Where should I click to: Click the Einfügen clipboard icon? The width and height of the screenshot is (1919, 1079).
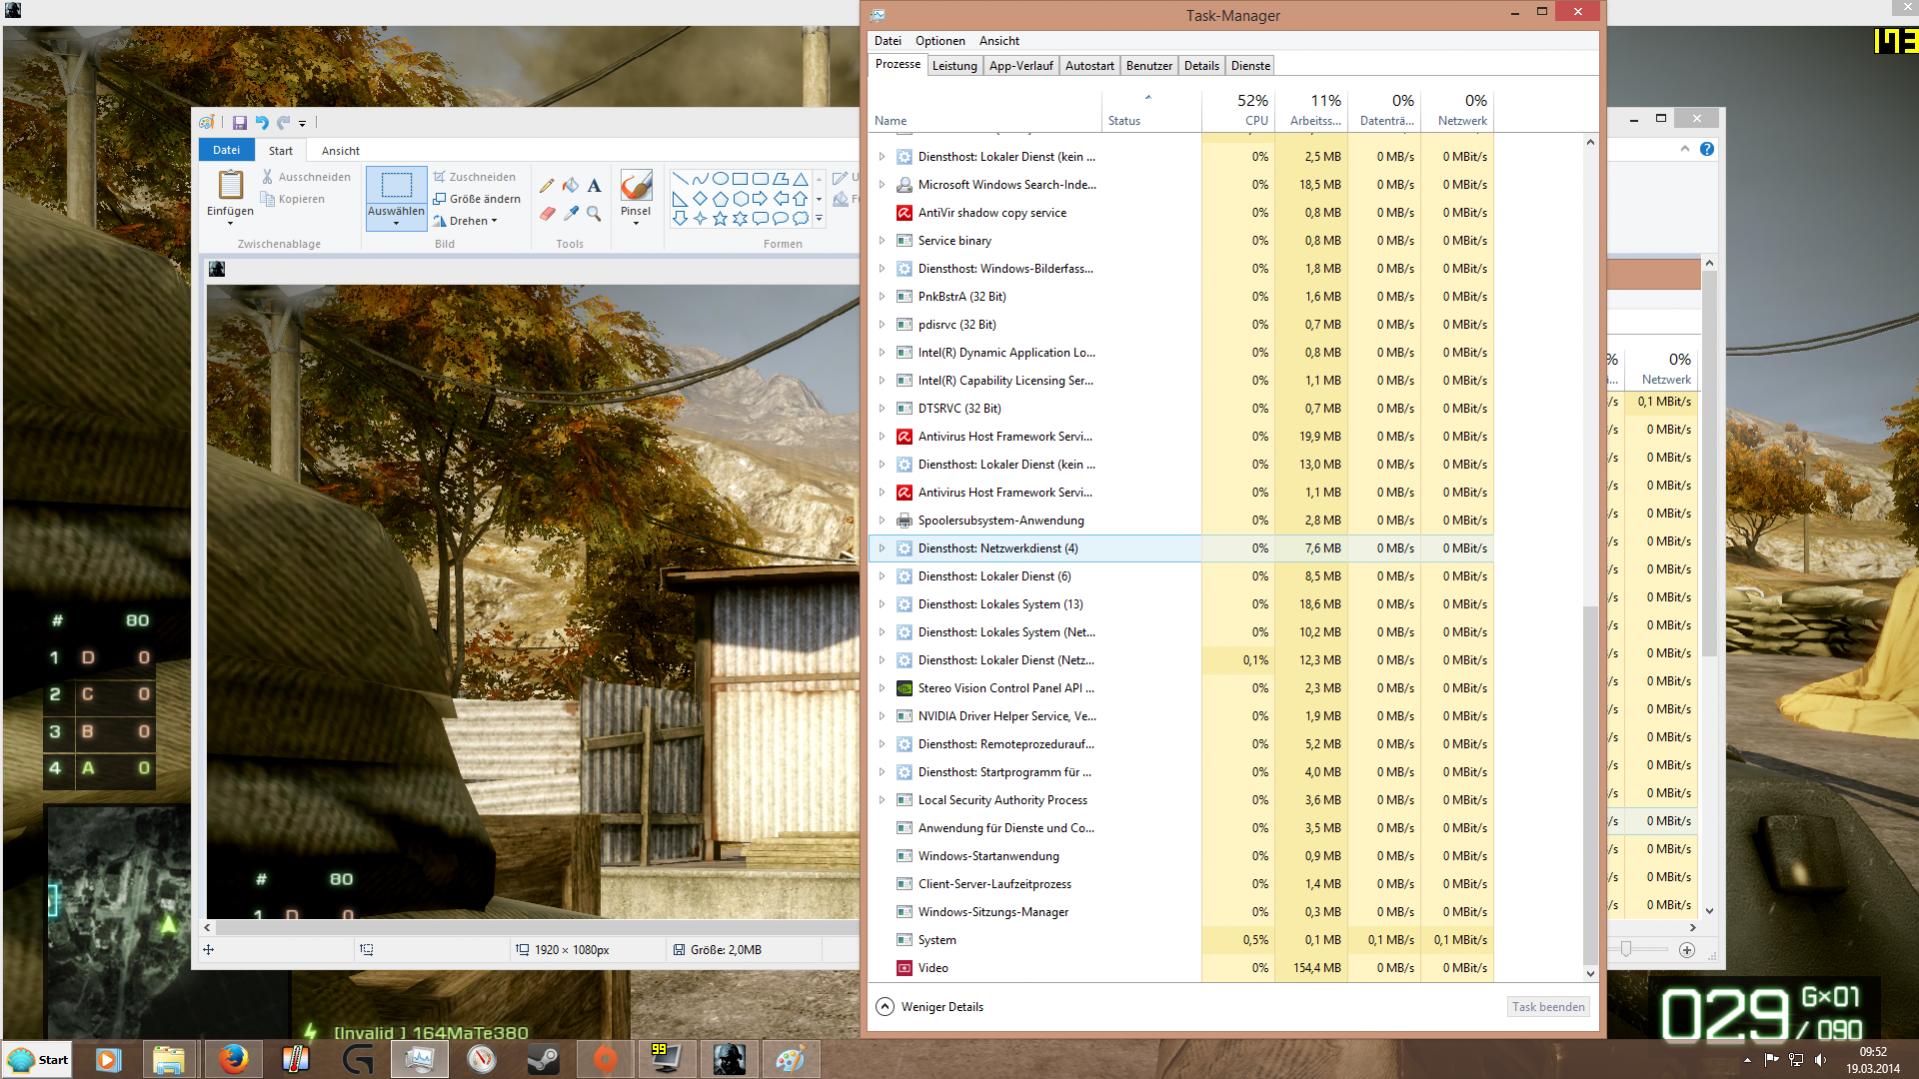pyautogui.click(x=230, y=184)
